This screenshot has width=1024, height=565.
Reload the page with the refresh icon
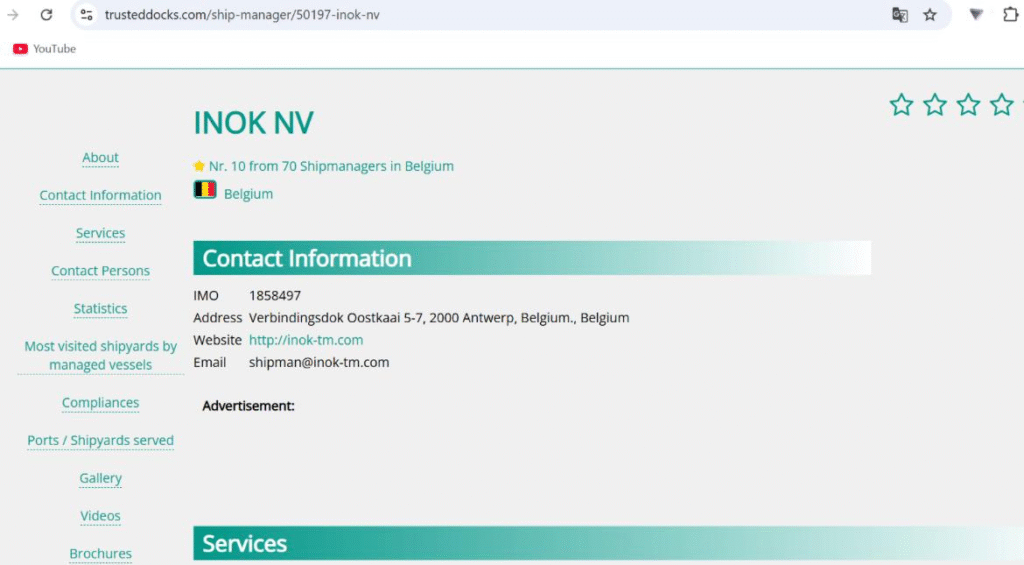tap(46, 15)
